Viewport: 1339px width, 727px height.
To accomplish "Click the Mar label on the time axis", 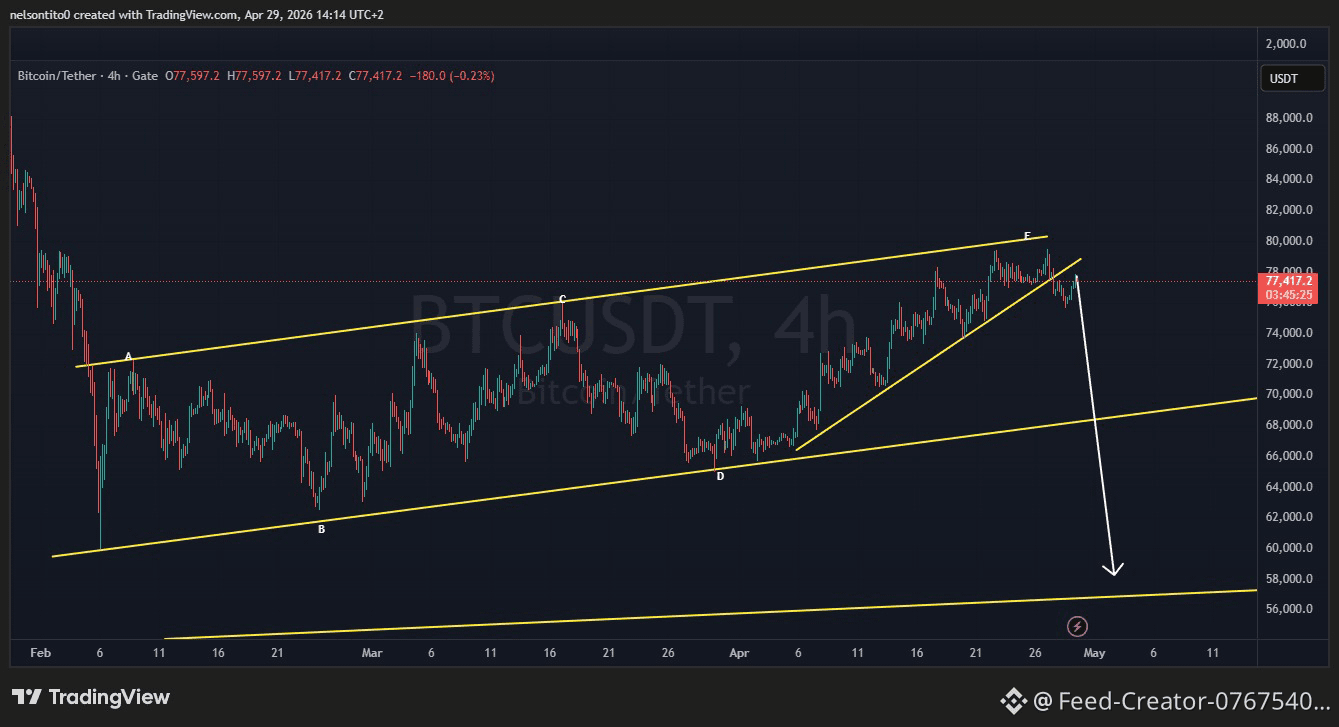I will coord(372,653).
